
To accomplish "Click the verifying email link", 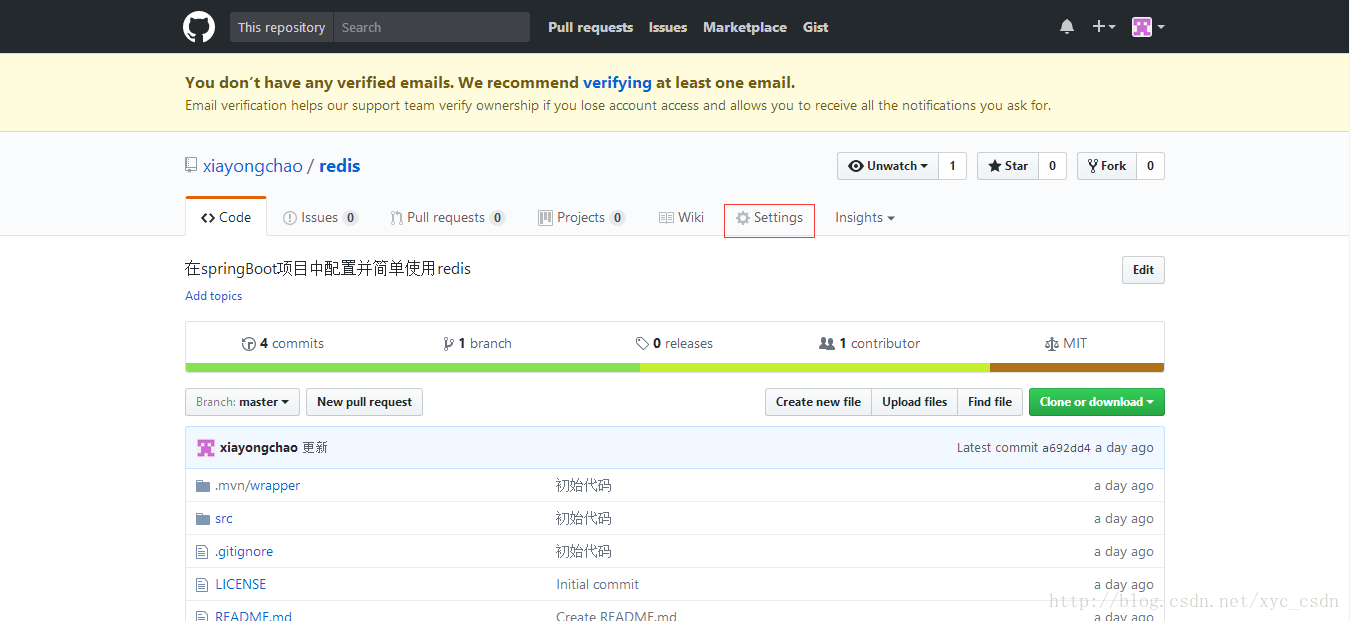I will point(617,83).
